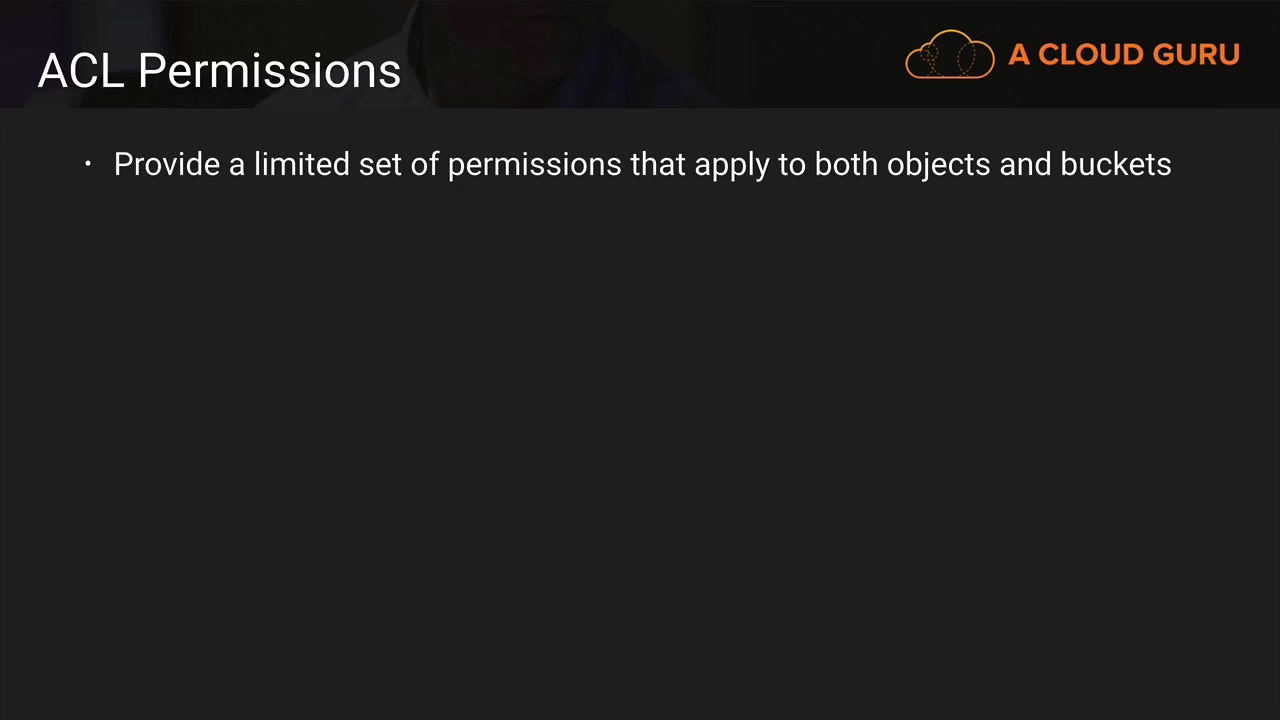The width and height of the screenshot is (1280, 720).
Task: Click the "ACL Permissions" slide title
Action: point(219,71)
